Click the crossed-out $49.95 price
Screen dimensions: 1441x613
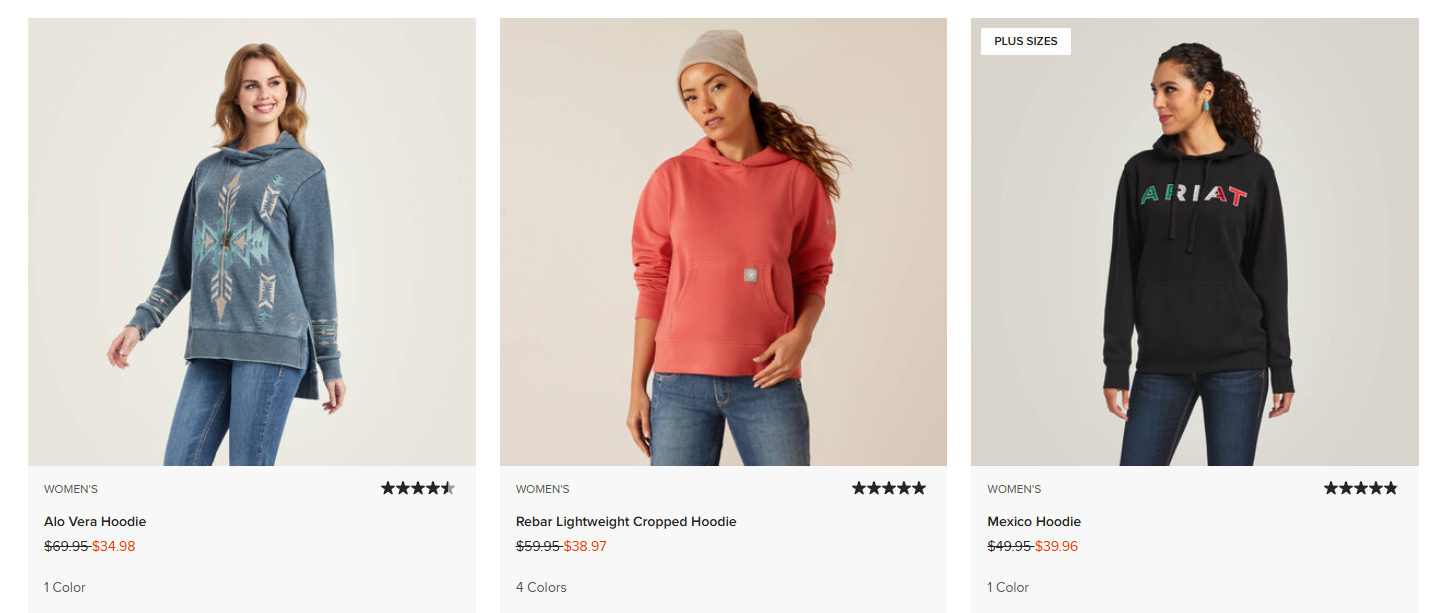coord(1012,546)
